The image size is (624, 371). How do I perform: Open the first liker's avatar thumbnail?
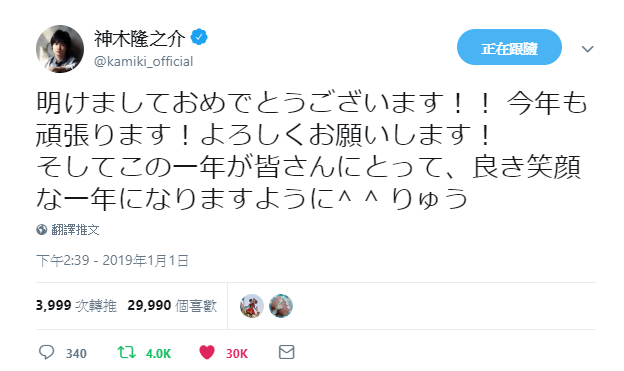[x=252, y=306]
